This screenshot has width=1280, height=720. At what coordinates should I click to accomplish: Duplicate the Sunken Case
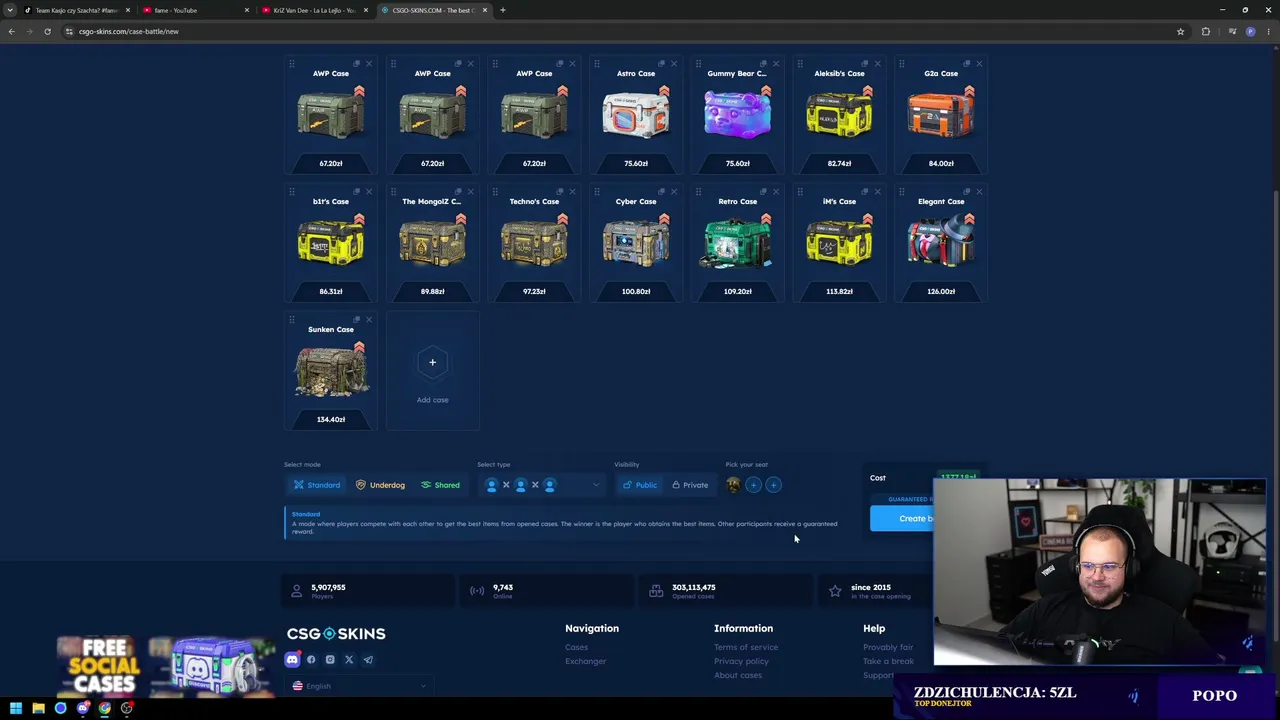click(x=356, y=320)
